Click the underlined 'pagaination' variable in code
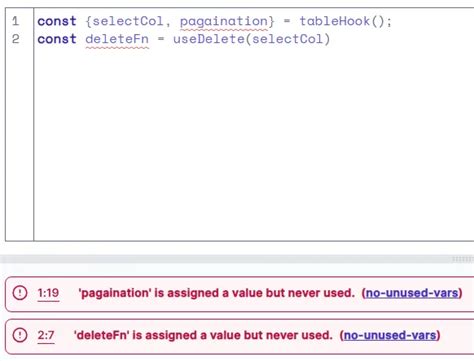Viewport: 474px width, 361px height. [224, 22]
